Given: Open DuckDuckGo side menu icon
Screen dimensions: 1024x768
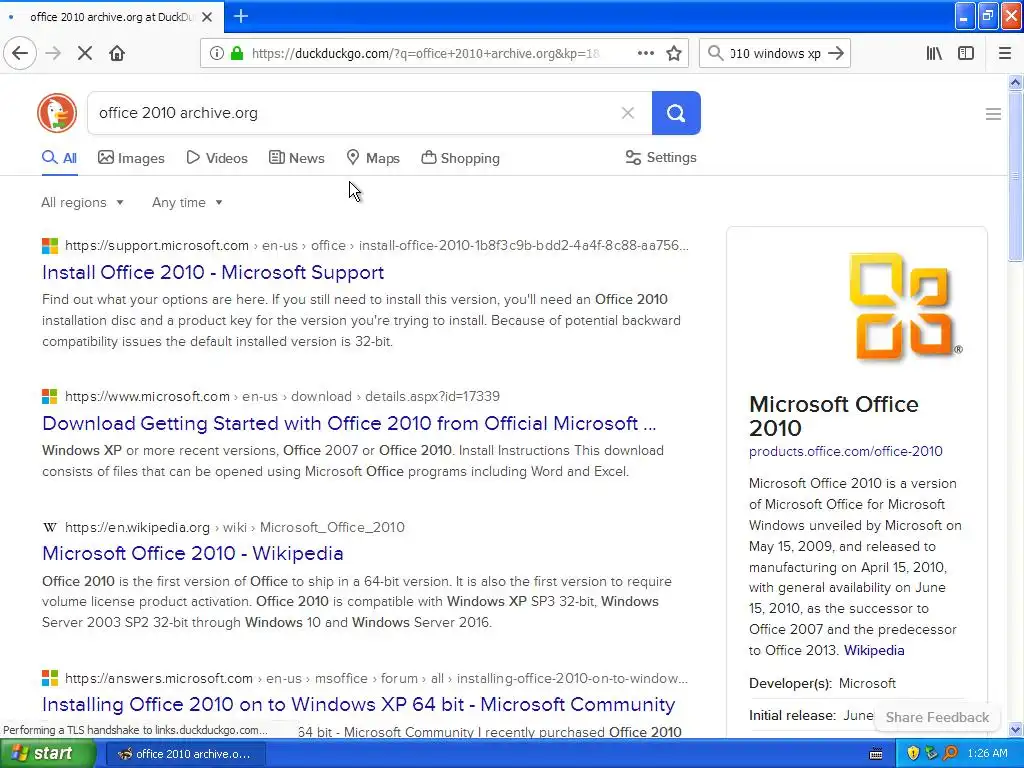Looking at the screenshot, I should coord(993,114).
